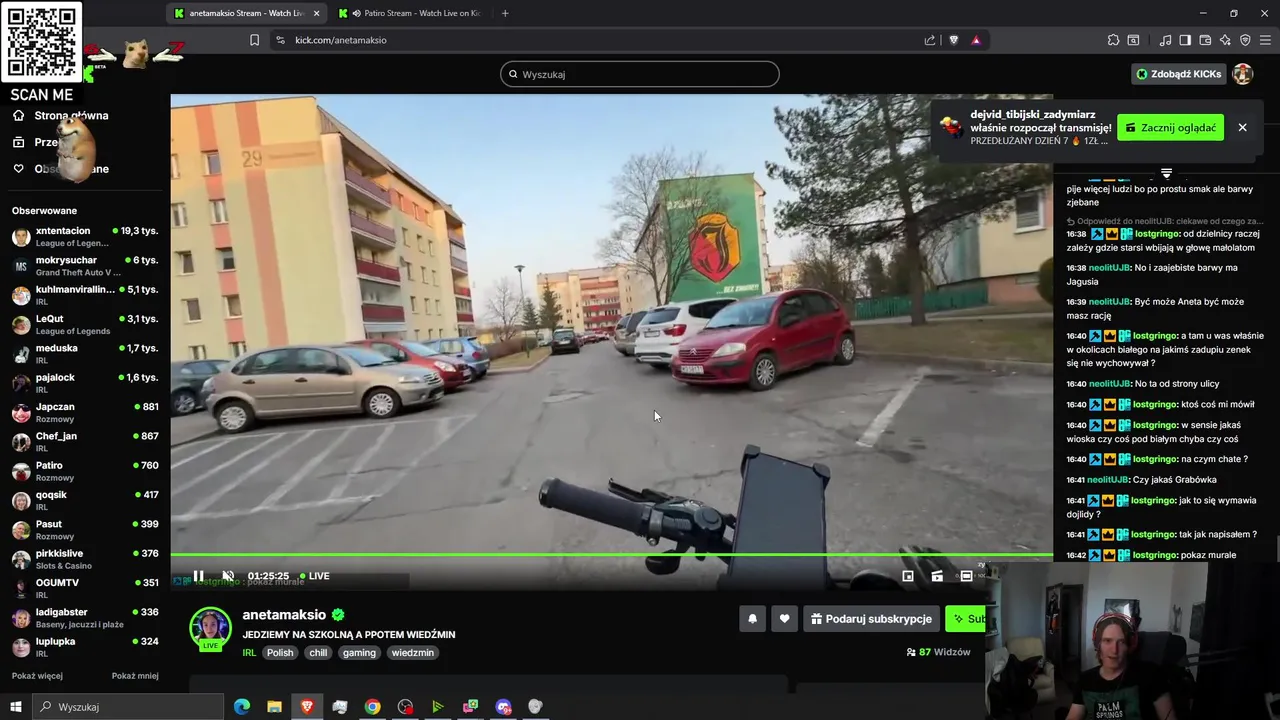Open Brave playlist music note icon
The height and width of the screenshot is (720, 1280).
pos(1165,40)
